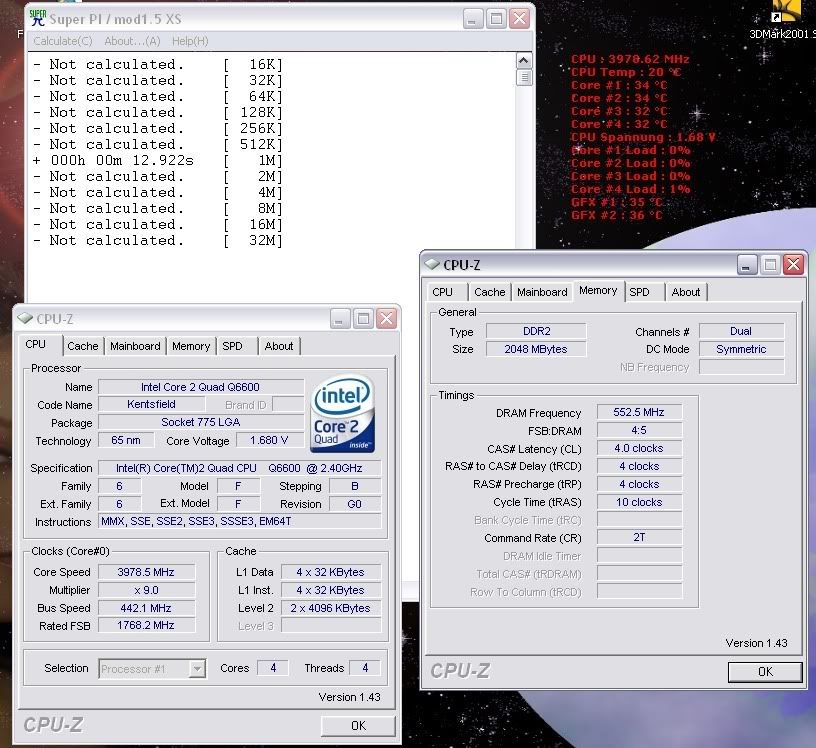The image size is (816, 748).
Task: Click the Command Rate value 2T
Action: [639, 537]
